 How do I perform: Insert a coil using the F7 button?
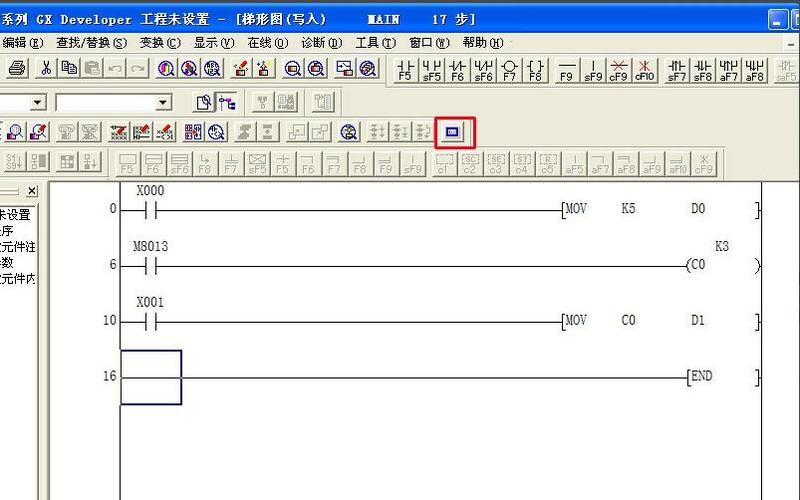click(x=510, y=69)
